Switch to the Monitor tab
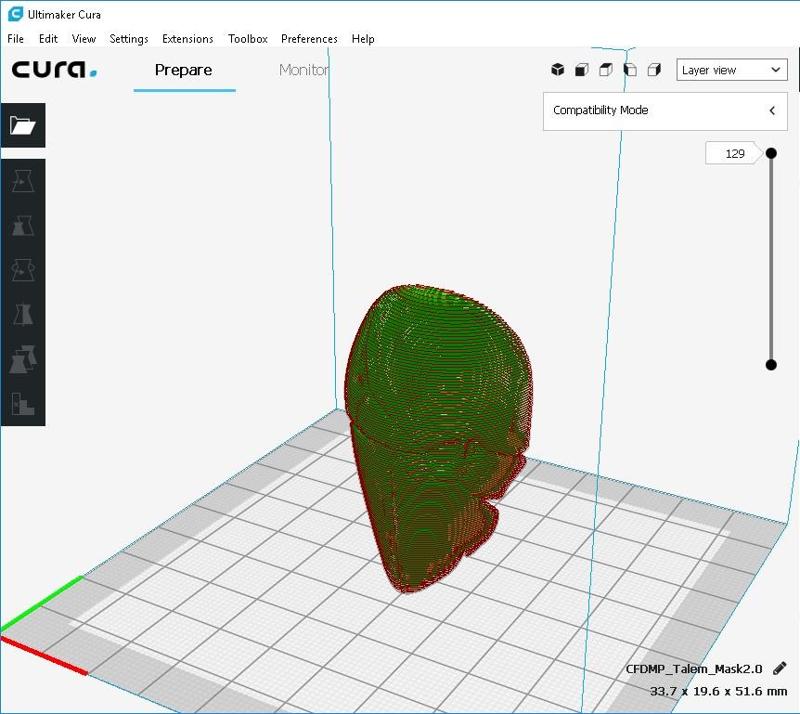This screenshot has width=800, height=714. pos(303,70)
